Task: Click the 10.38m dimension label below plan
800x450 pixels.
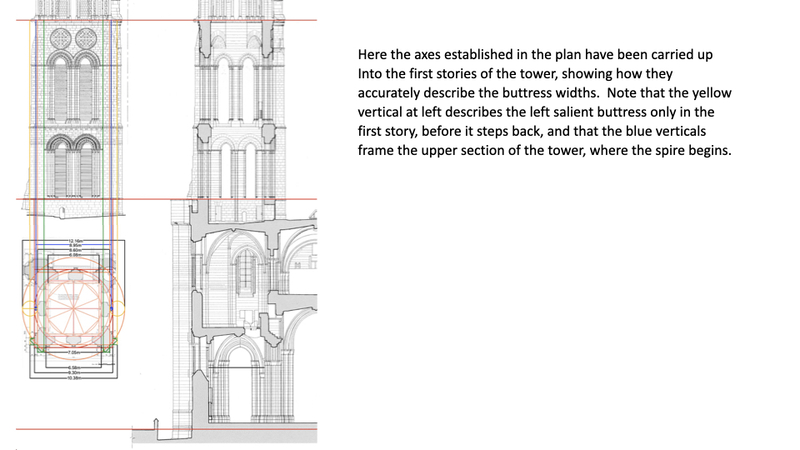Action: click(74, 378)
